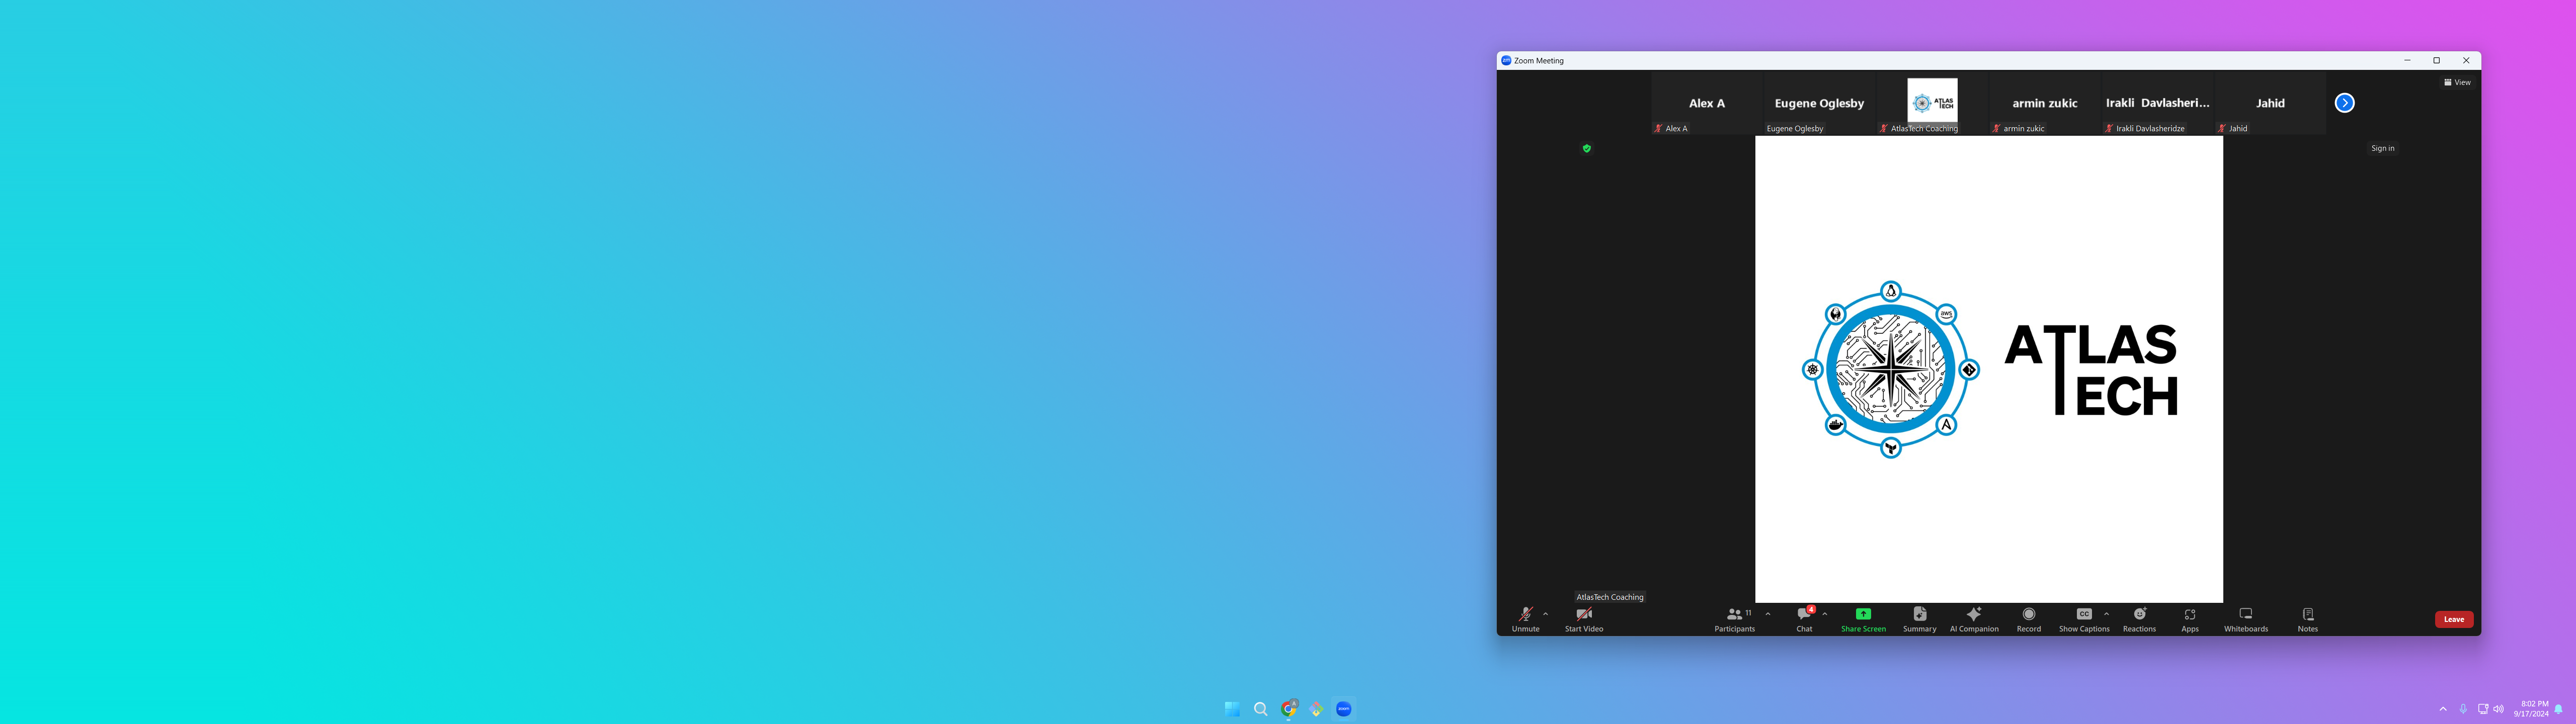This screenshot has width=2576, height=724.
Task: Open the View layout menu
Action: point(2457,82)
